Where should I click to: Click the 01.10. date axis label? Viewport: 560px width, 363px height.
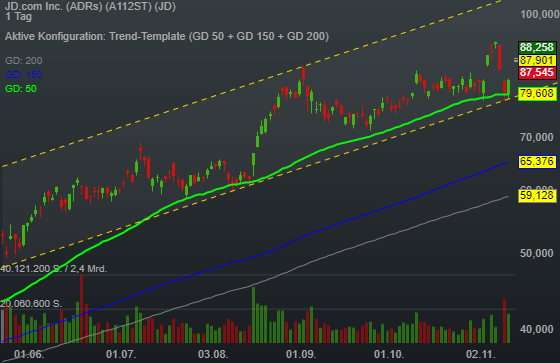point(389,354)
